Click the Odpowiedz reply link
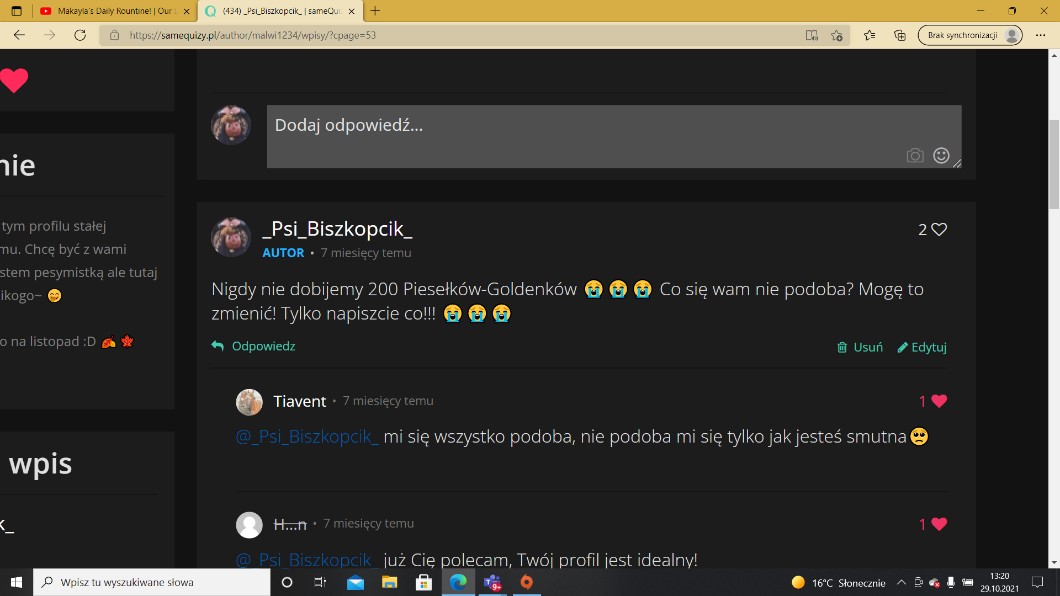1060x596 pixels. tap(254, 346)
